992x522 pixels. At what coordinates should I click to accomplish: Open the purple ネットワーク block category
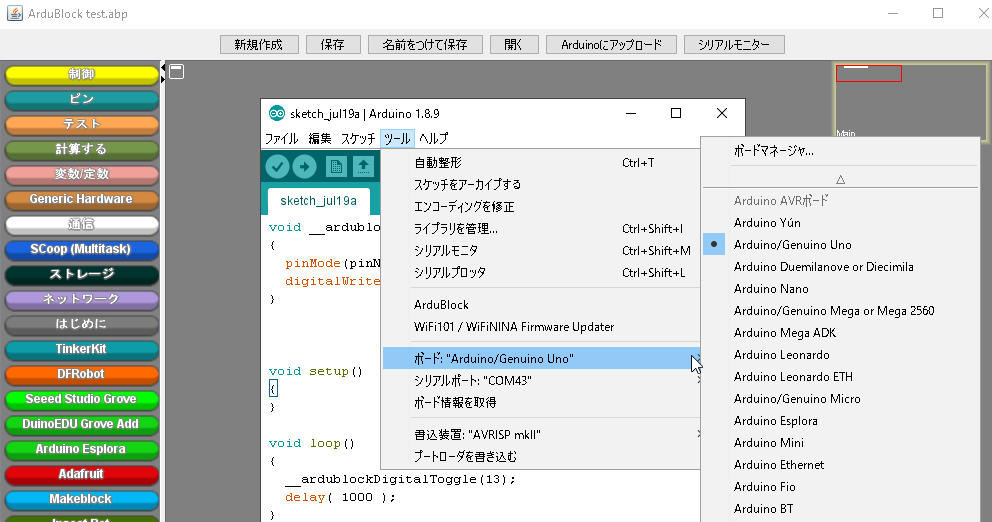click(x=81, y=299)
